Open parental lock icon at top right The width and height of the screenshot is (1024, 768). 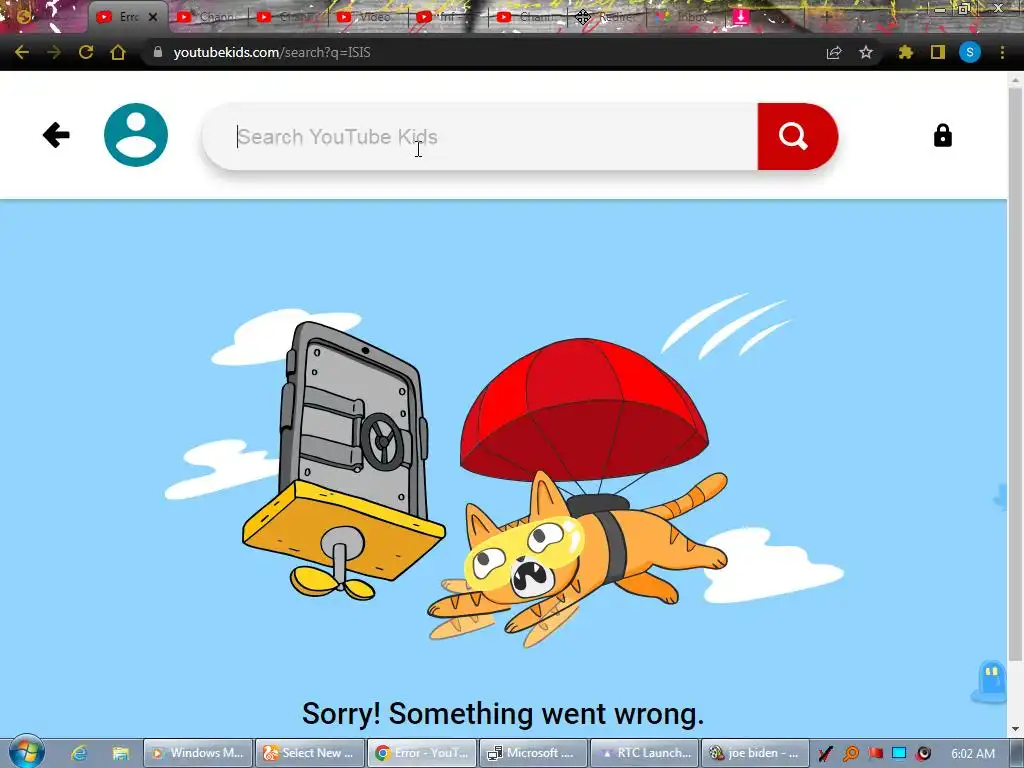click(x=942, y=136)
